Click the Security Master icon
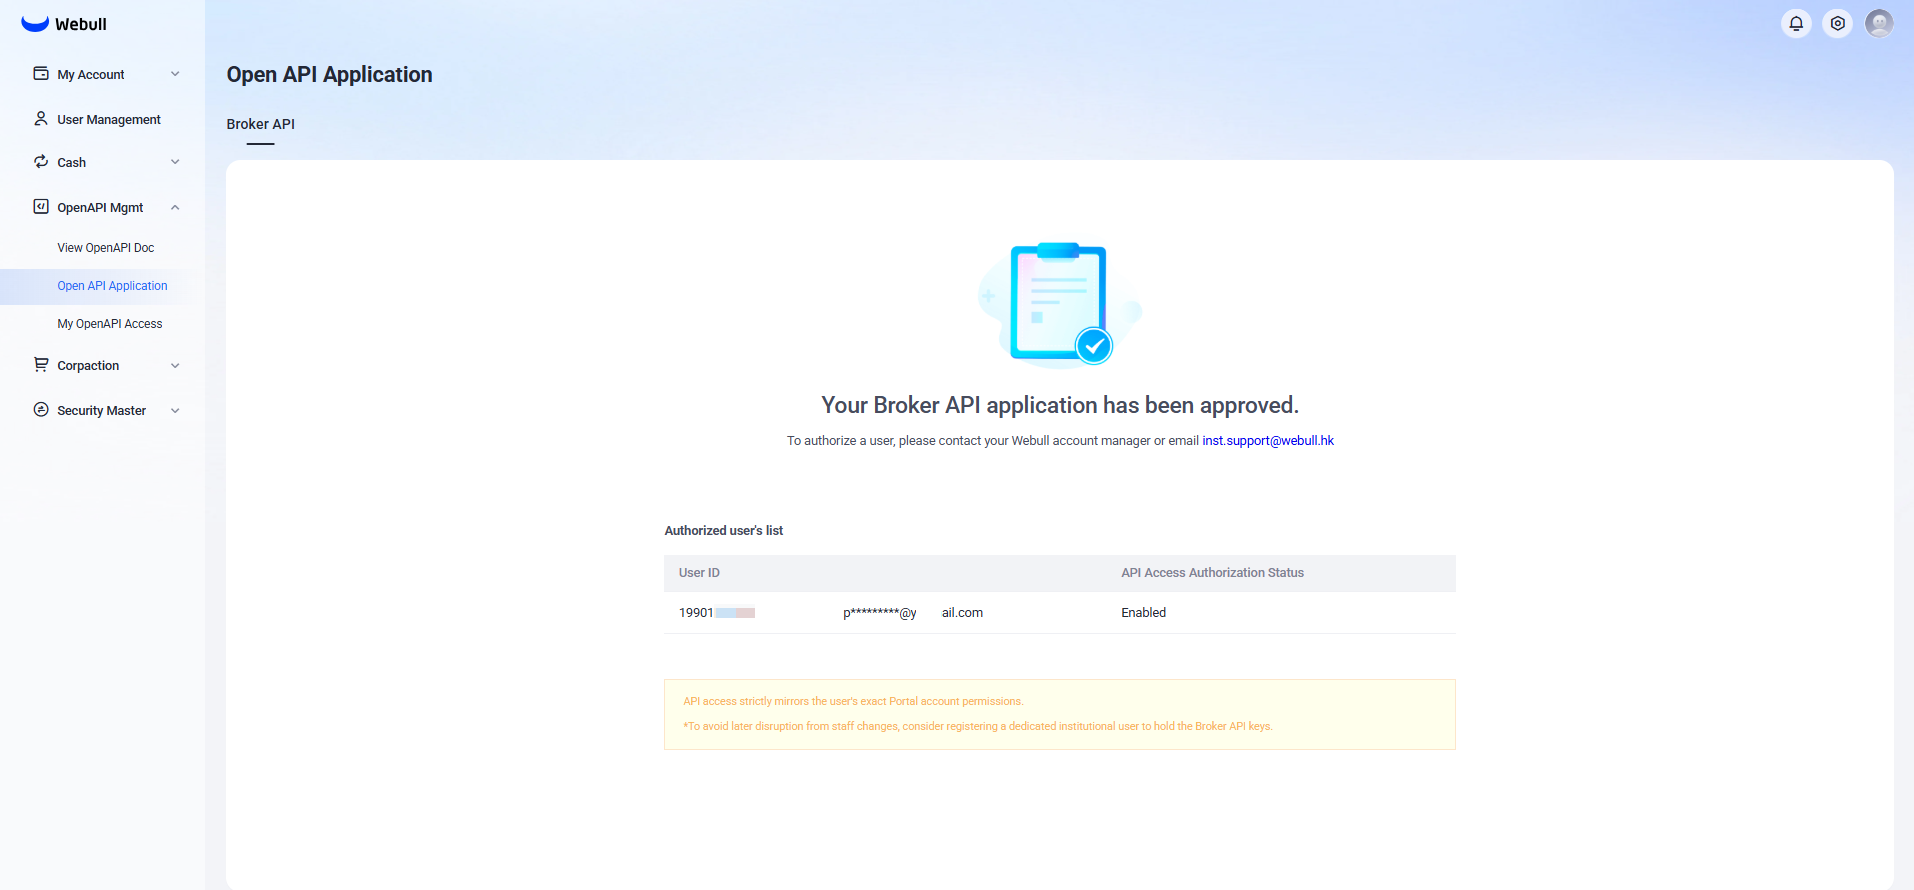This screenshot has width=1914, height=890. coord(41,410)
